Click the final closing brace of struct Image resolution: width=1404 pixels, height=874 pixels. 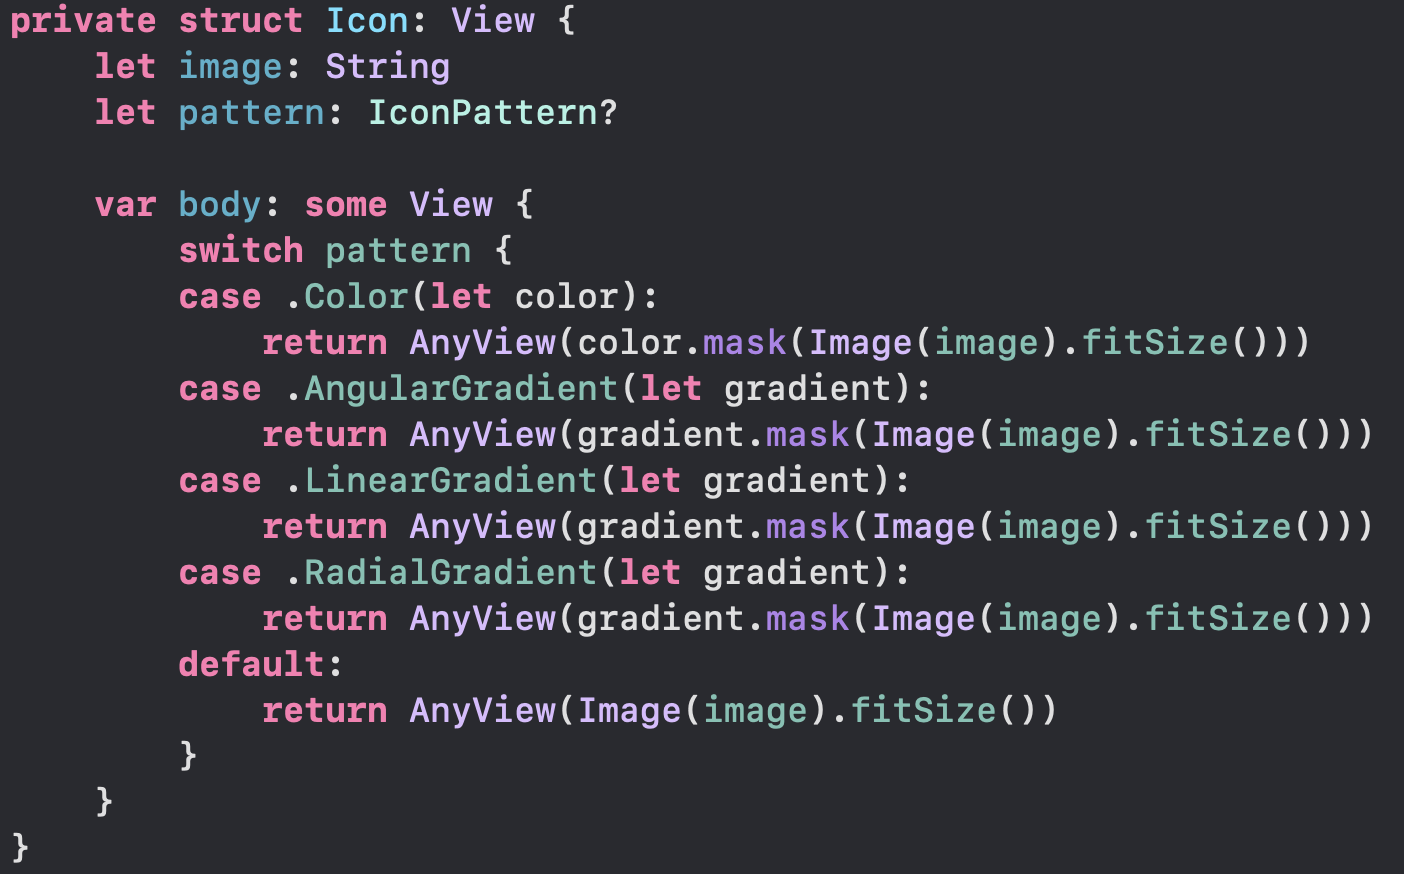(20, 847)
